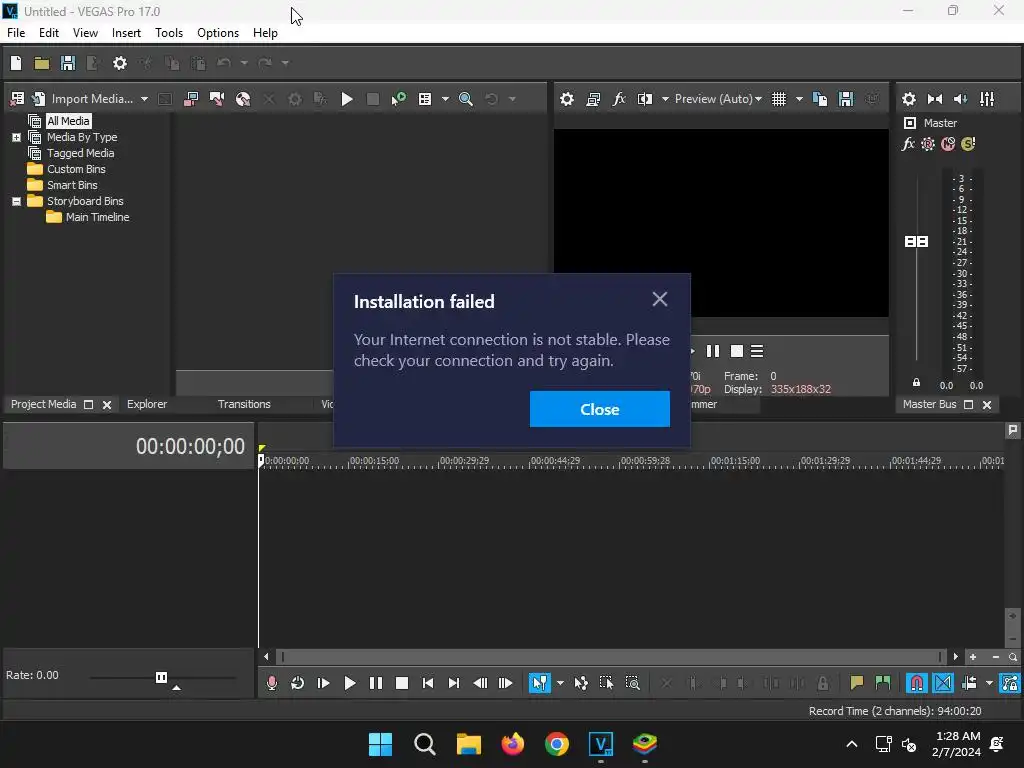Toggle overlays grid icon in preview
The height and width of the screenshot is (768, 1024).
[779, 99]
